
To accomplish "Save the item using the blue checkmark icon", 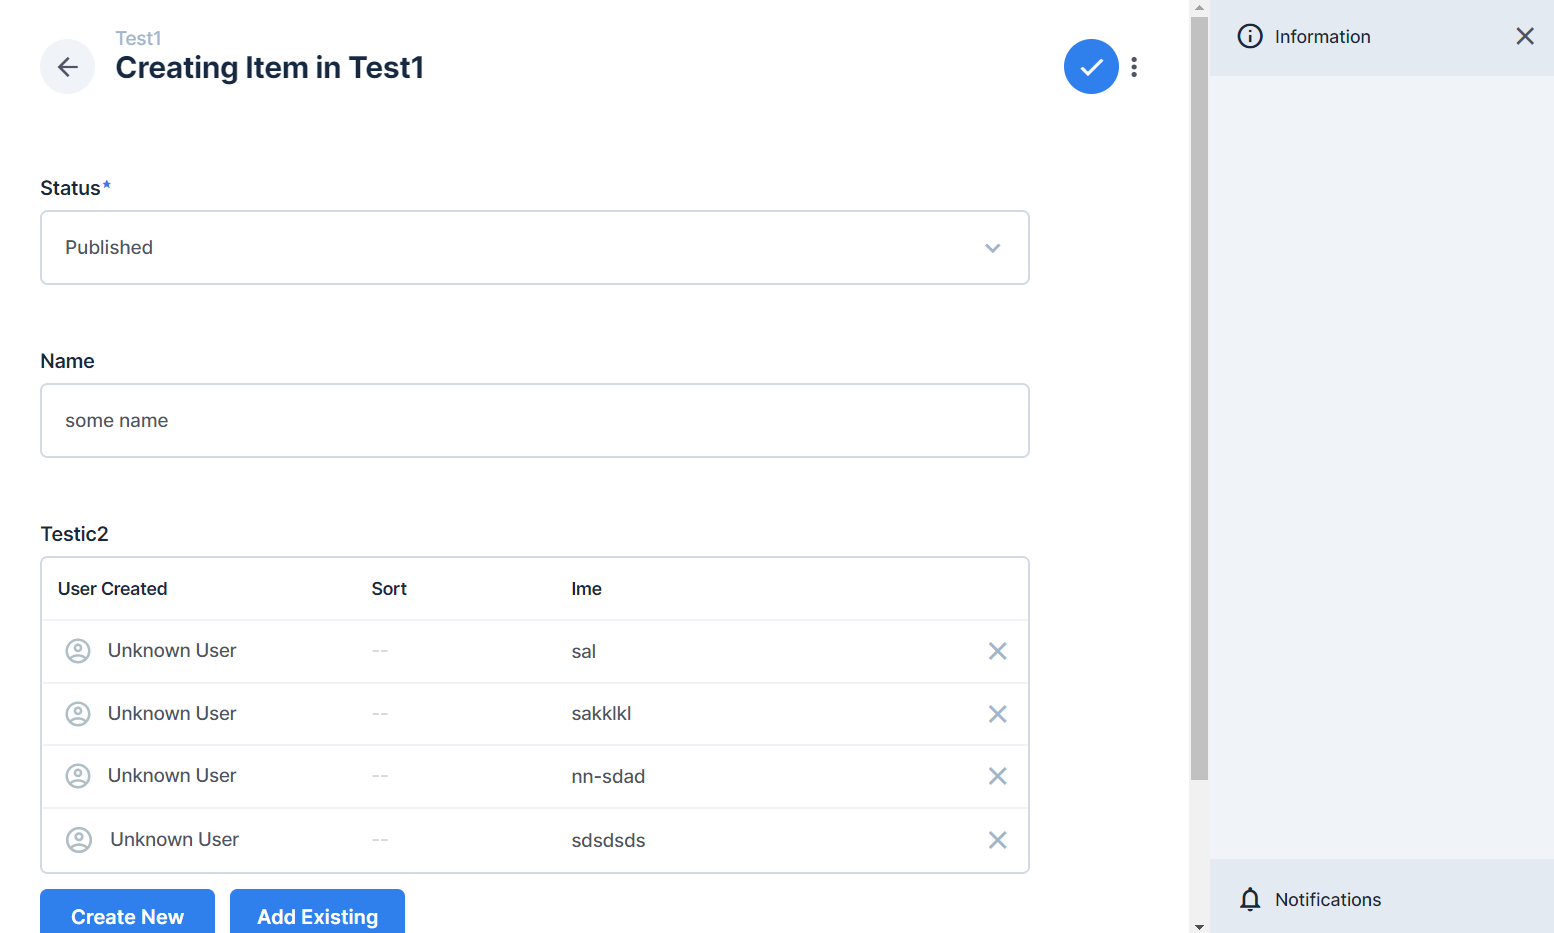I will pos(1091,66).
